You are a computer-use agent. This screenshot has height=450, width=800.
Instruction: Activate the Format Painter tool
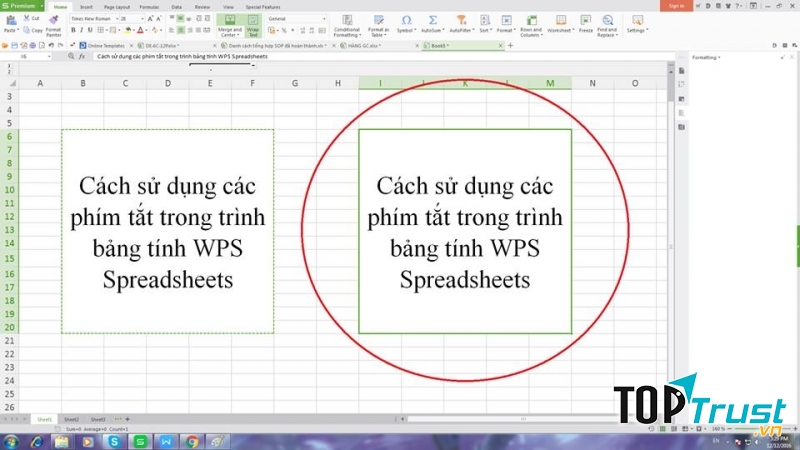pyautogui.click(x=54, y=26)
